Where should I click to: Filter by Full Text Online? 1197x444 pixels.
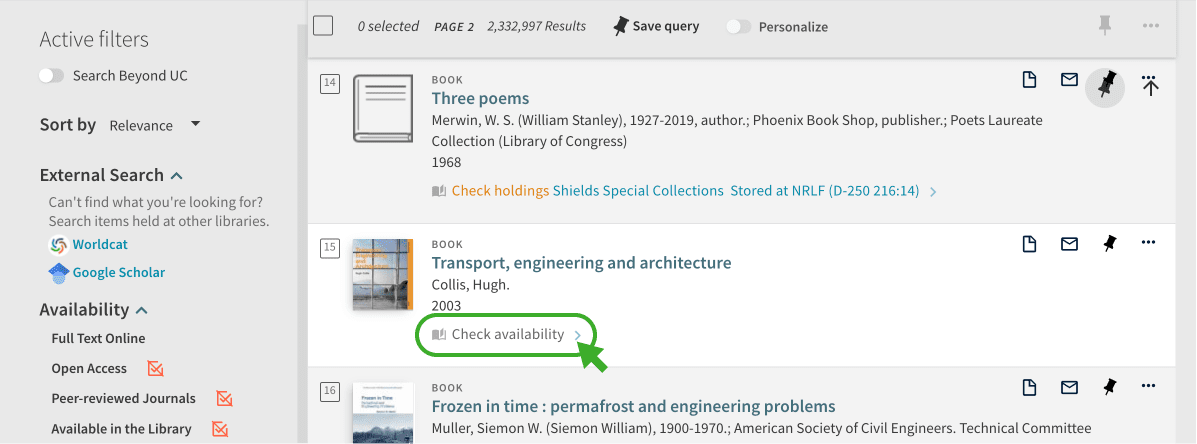[98, 339]
